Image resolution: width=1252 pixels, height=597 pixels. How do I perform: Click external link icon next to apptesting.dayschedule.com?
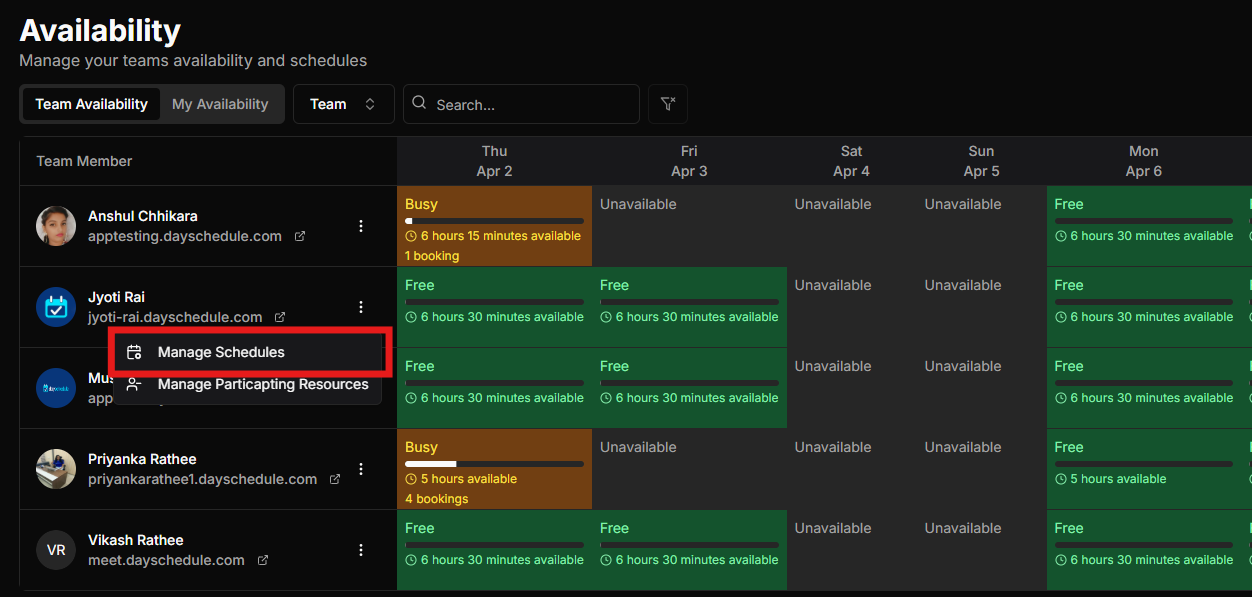click(x=300, y=237)
